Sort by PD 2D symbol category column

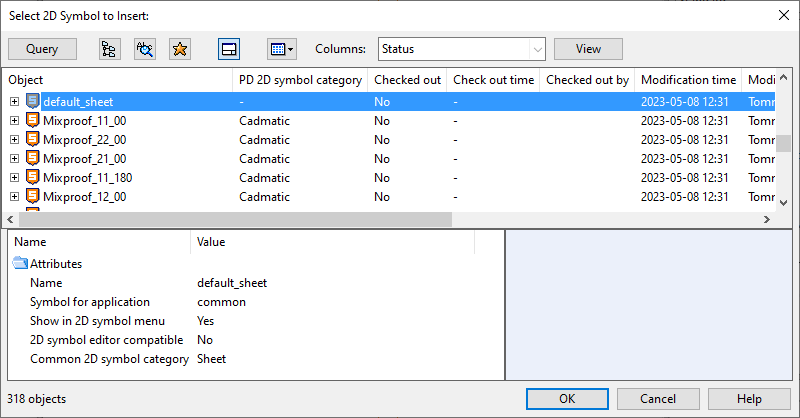300,80
